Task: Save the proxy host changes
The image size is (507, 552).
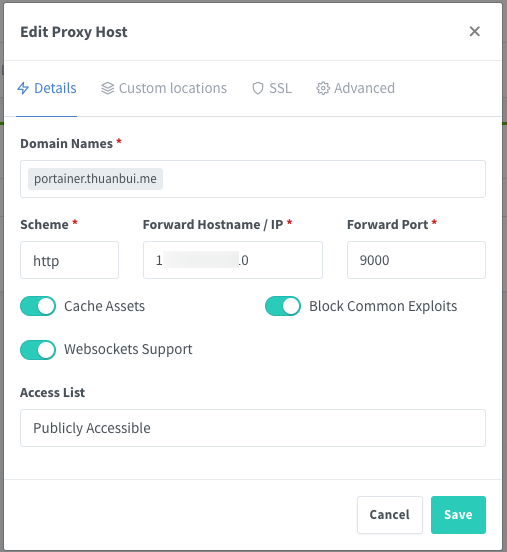Action: 458,515
